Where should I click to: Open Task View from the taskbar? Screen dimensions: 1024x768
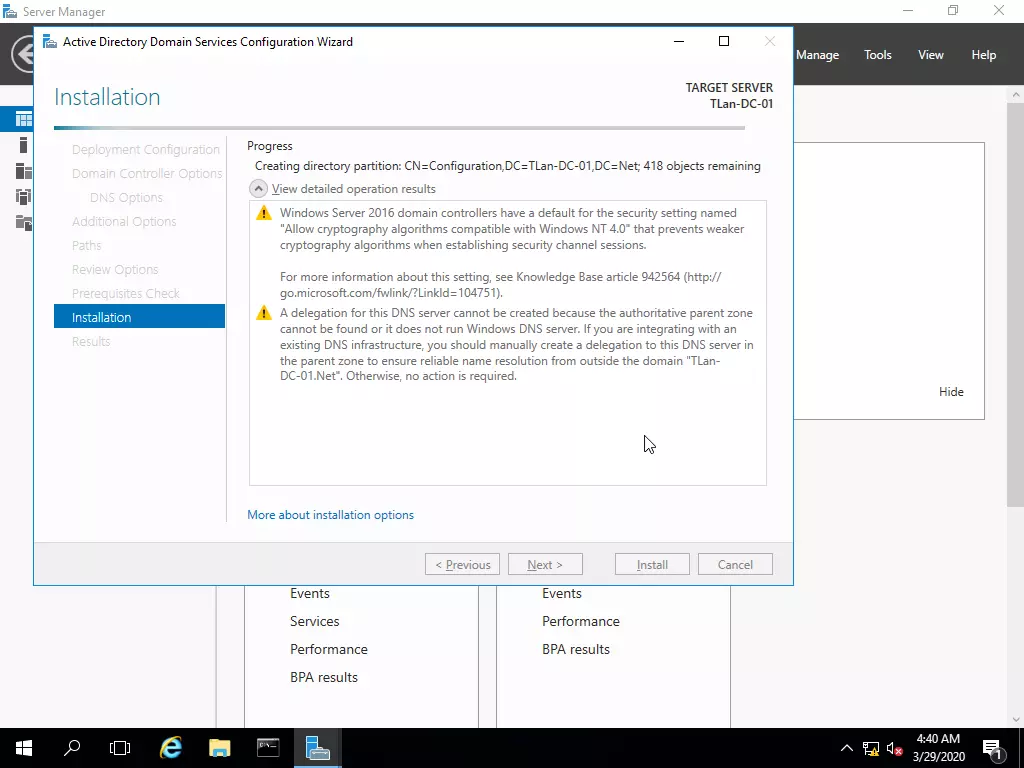120,748
